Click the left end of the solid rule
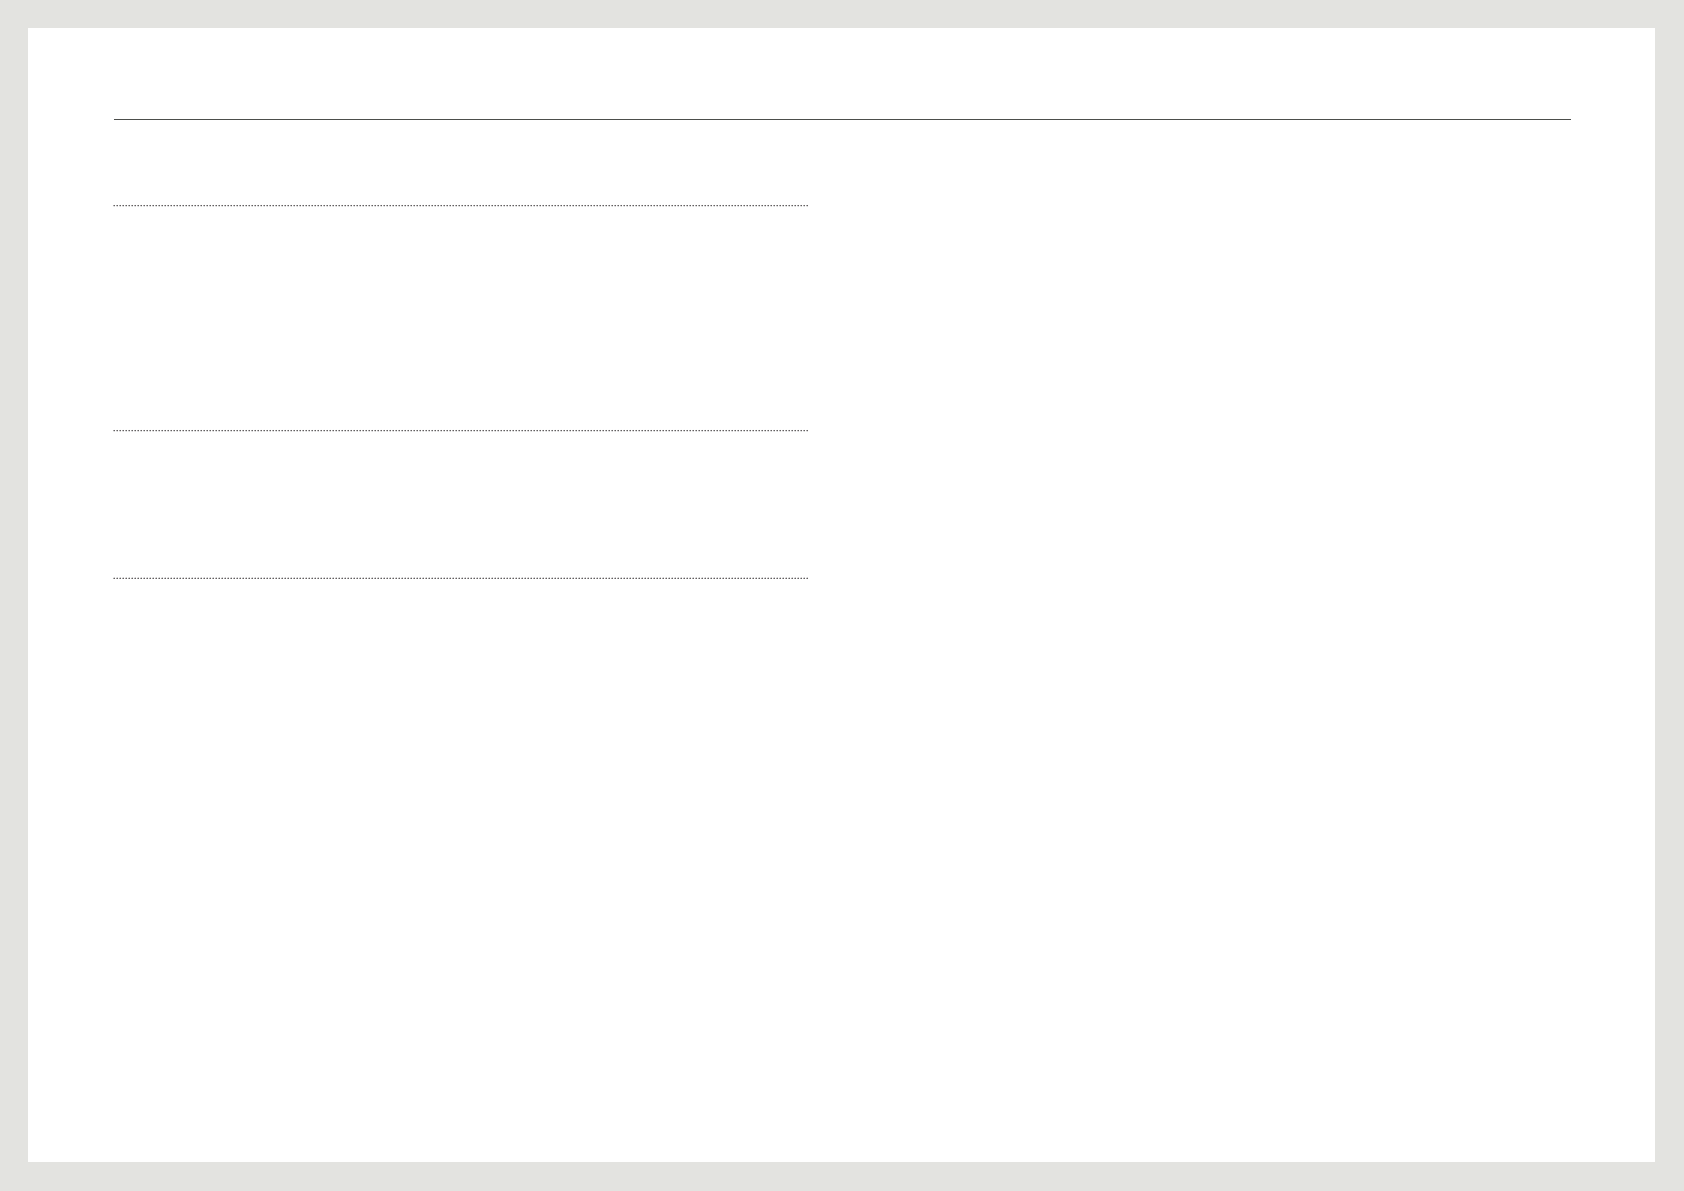The width and height of the screenshot is (1684, 1191). [116, 119]
